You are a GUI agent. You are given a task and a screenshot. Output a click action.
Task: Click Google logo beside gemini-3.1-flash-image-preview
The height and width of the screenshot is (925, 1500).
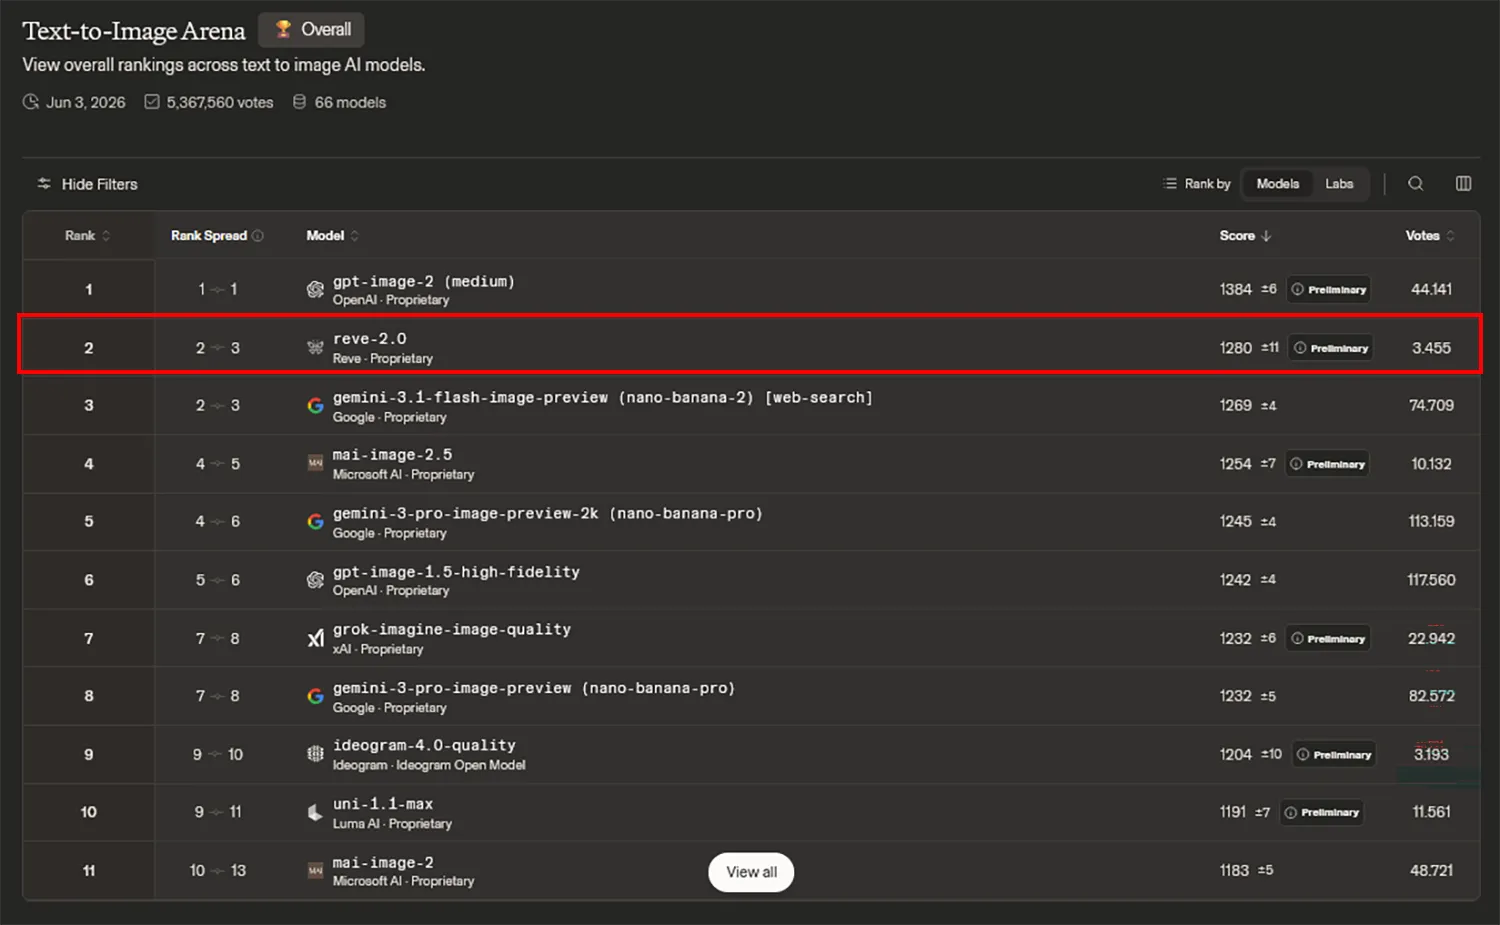(315, 406)
